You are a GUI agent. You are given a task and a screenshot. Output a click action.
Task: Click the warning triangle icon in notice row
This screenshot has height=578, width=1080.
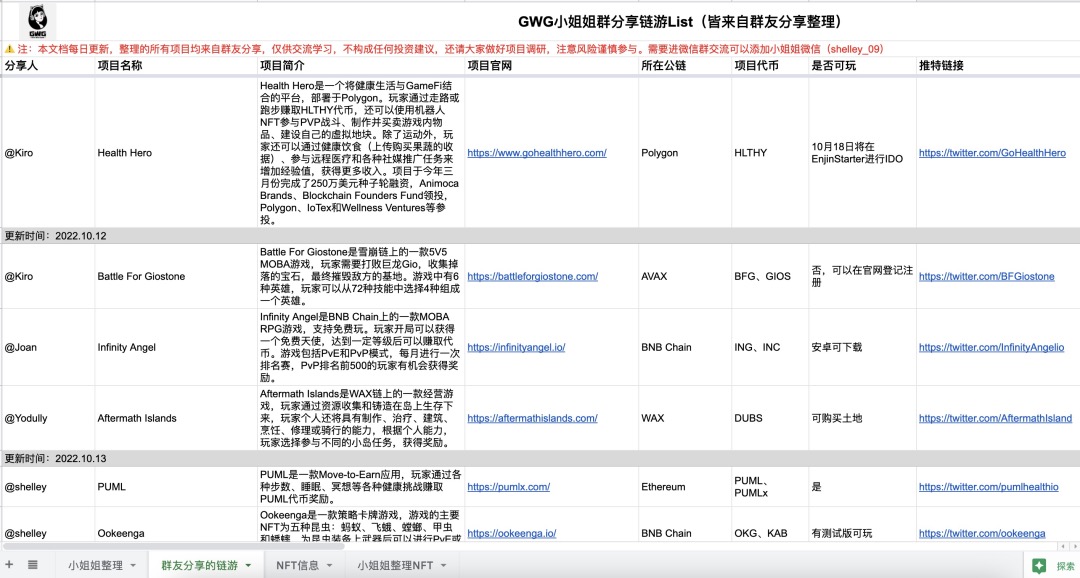(9, 49)
